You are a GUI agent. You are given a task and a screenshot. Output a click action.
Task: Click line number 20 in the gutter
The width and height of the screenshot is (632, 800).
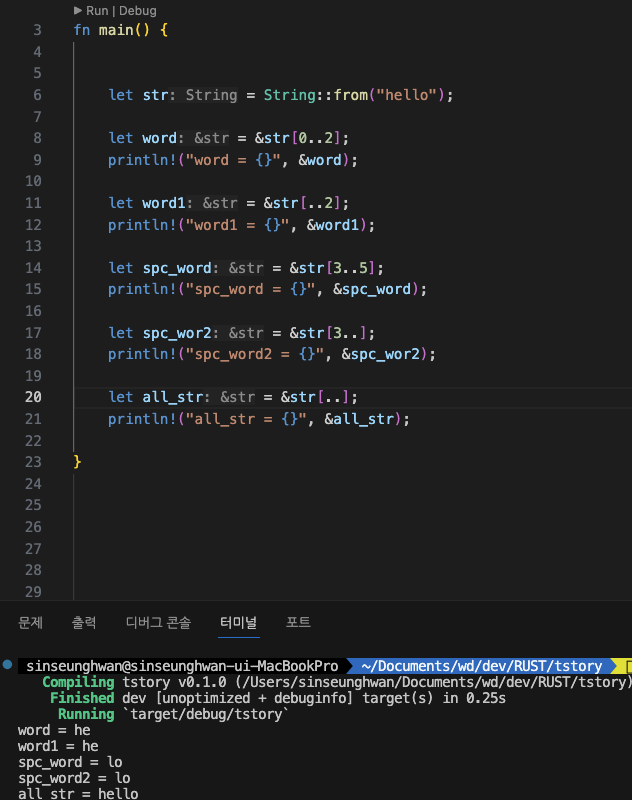[x=33, y=397]
